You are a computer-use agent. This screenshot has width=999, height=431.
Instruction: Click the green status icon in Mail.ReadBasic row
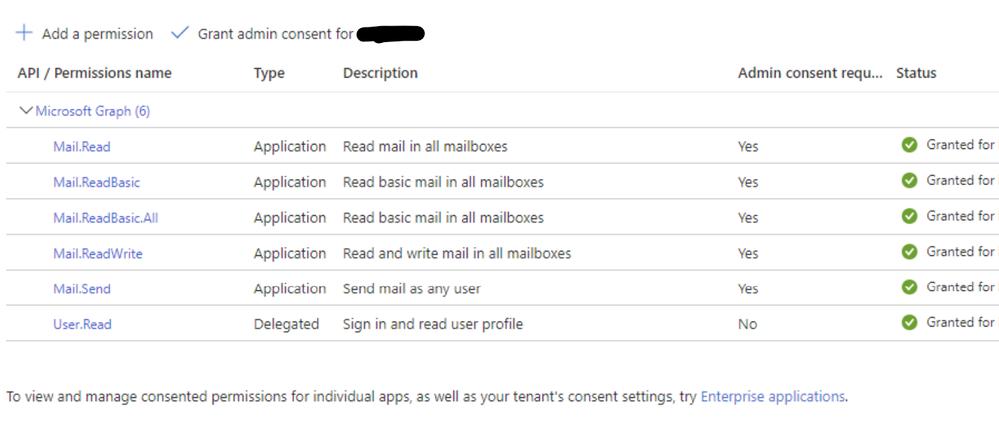909,180
